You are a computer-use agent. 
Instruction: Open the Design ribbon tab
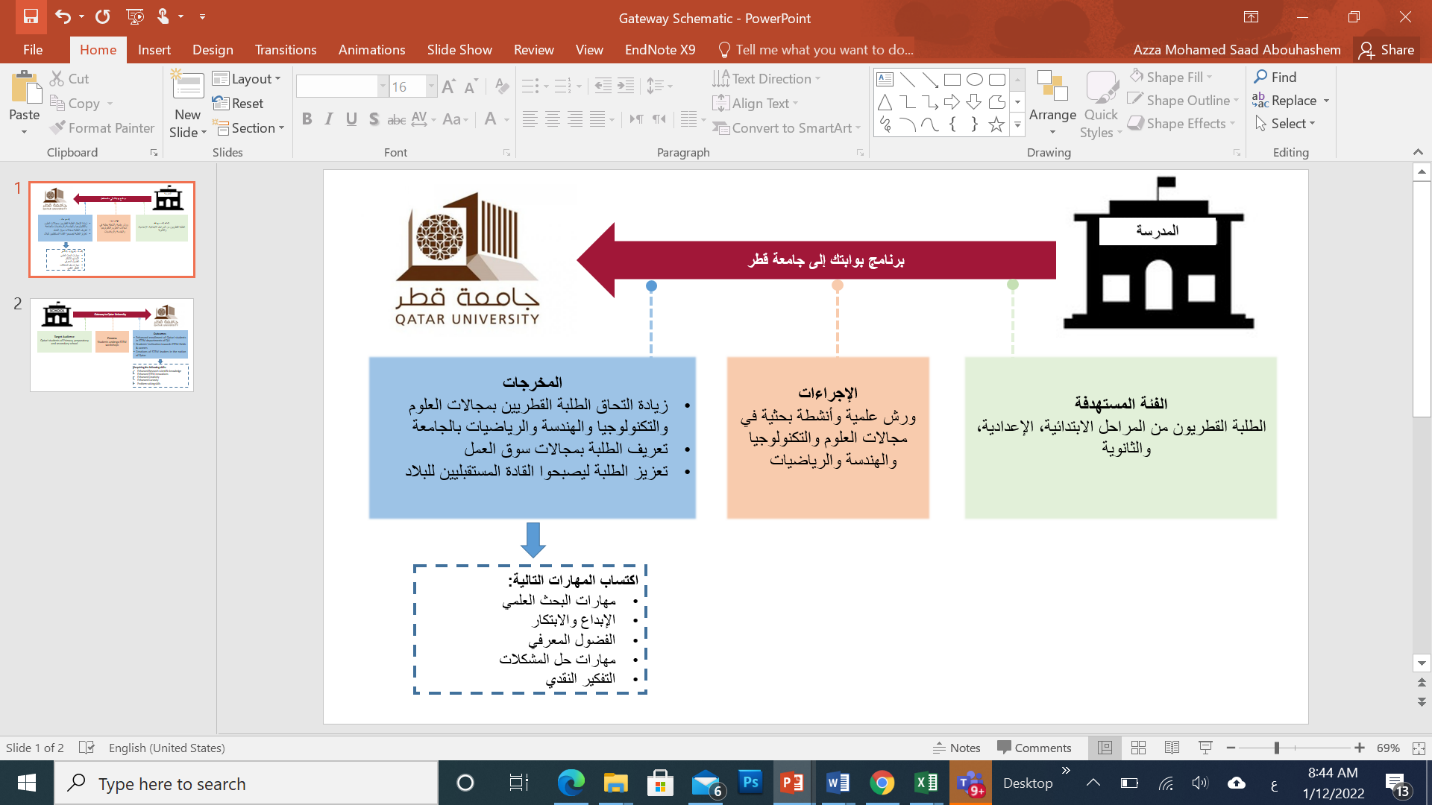212,50
